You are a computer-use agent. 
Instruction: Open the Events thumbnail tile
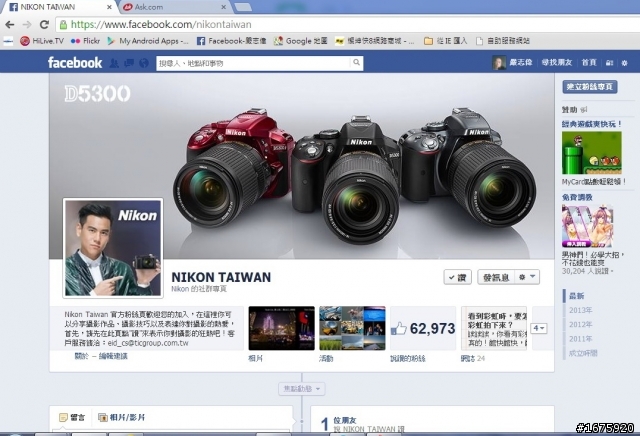click(x=352, y=328)
